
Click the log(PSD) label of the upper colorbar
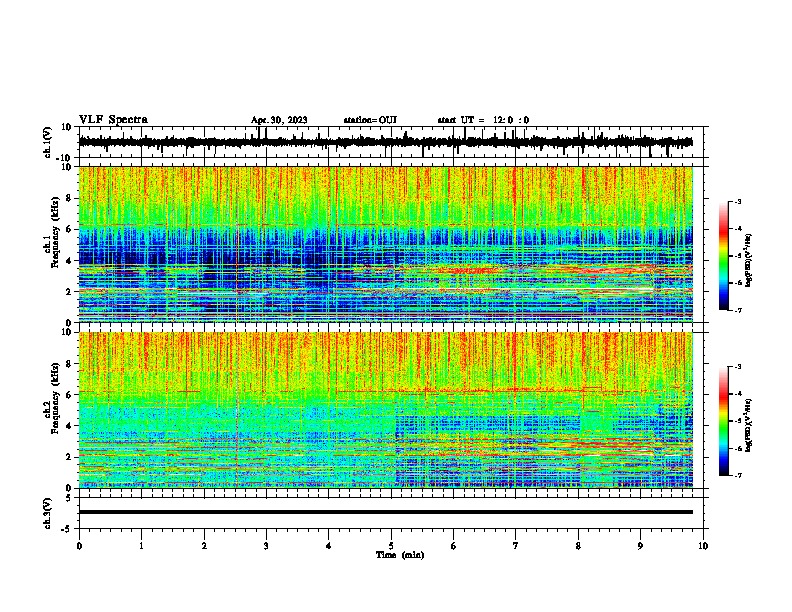(x=749, y=261)
